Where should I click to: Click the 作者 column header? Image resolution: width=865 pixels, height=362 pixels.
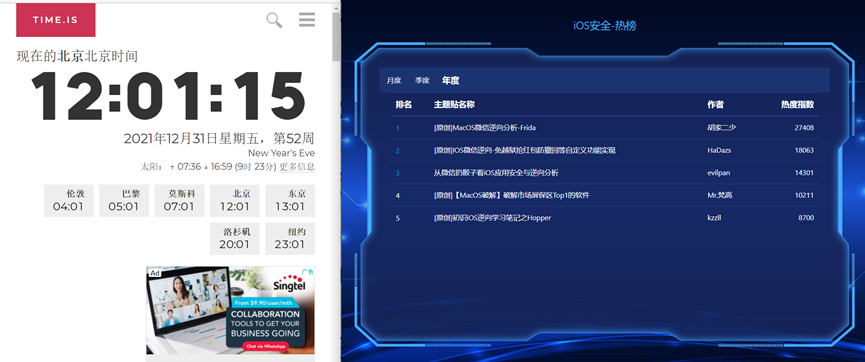716,104
